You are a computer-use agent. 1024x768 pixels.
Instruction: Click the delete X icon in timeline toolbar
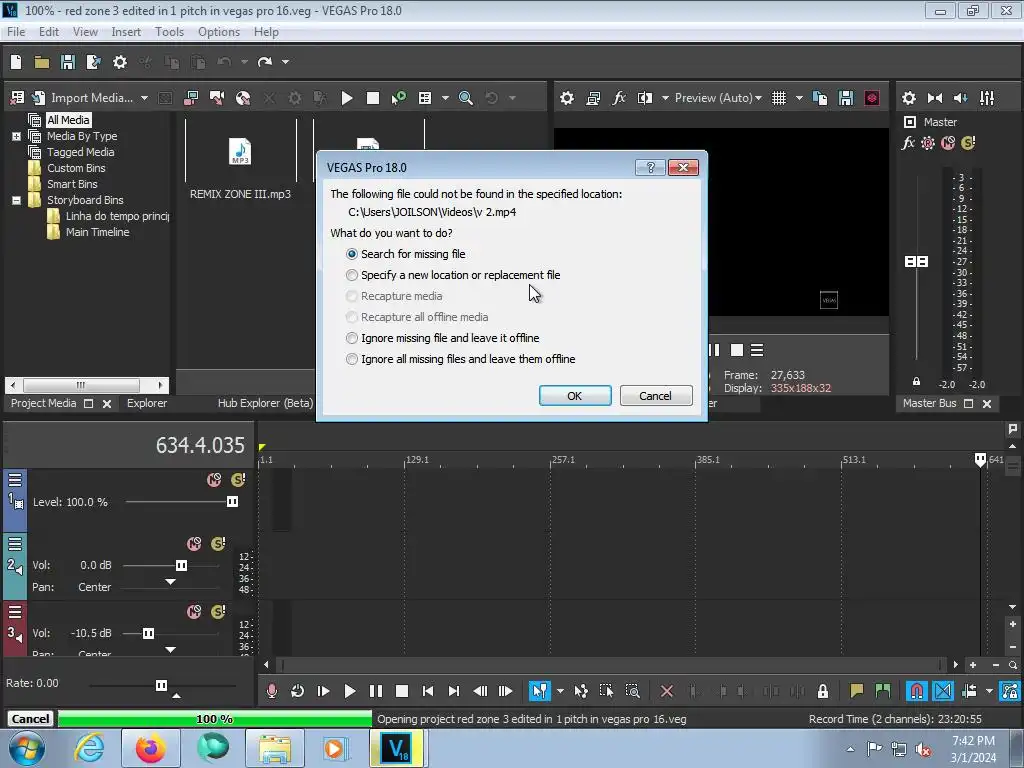click(667, 691)
